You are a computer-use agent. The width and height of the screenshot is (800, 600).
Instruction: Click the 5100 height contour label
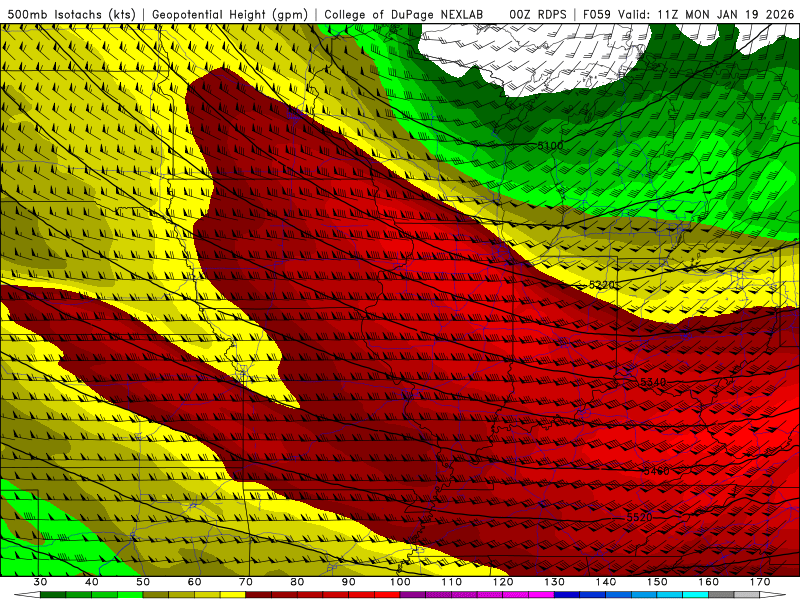click(x=551, y=146)
